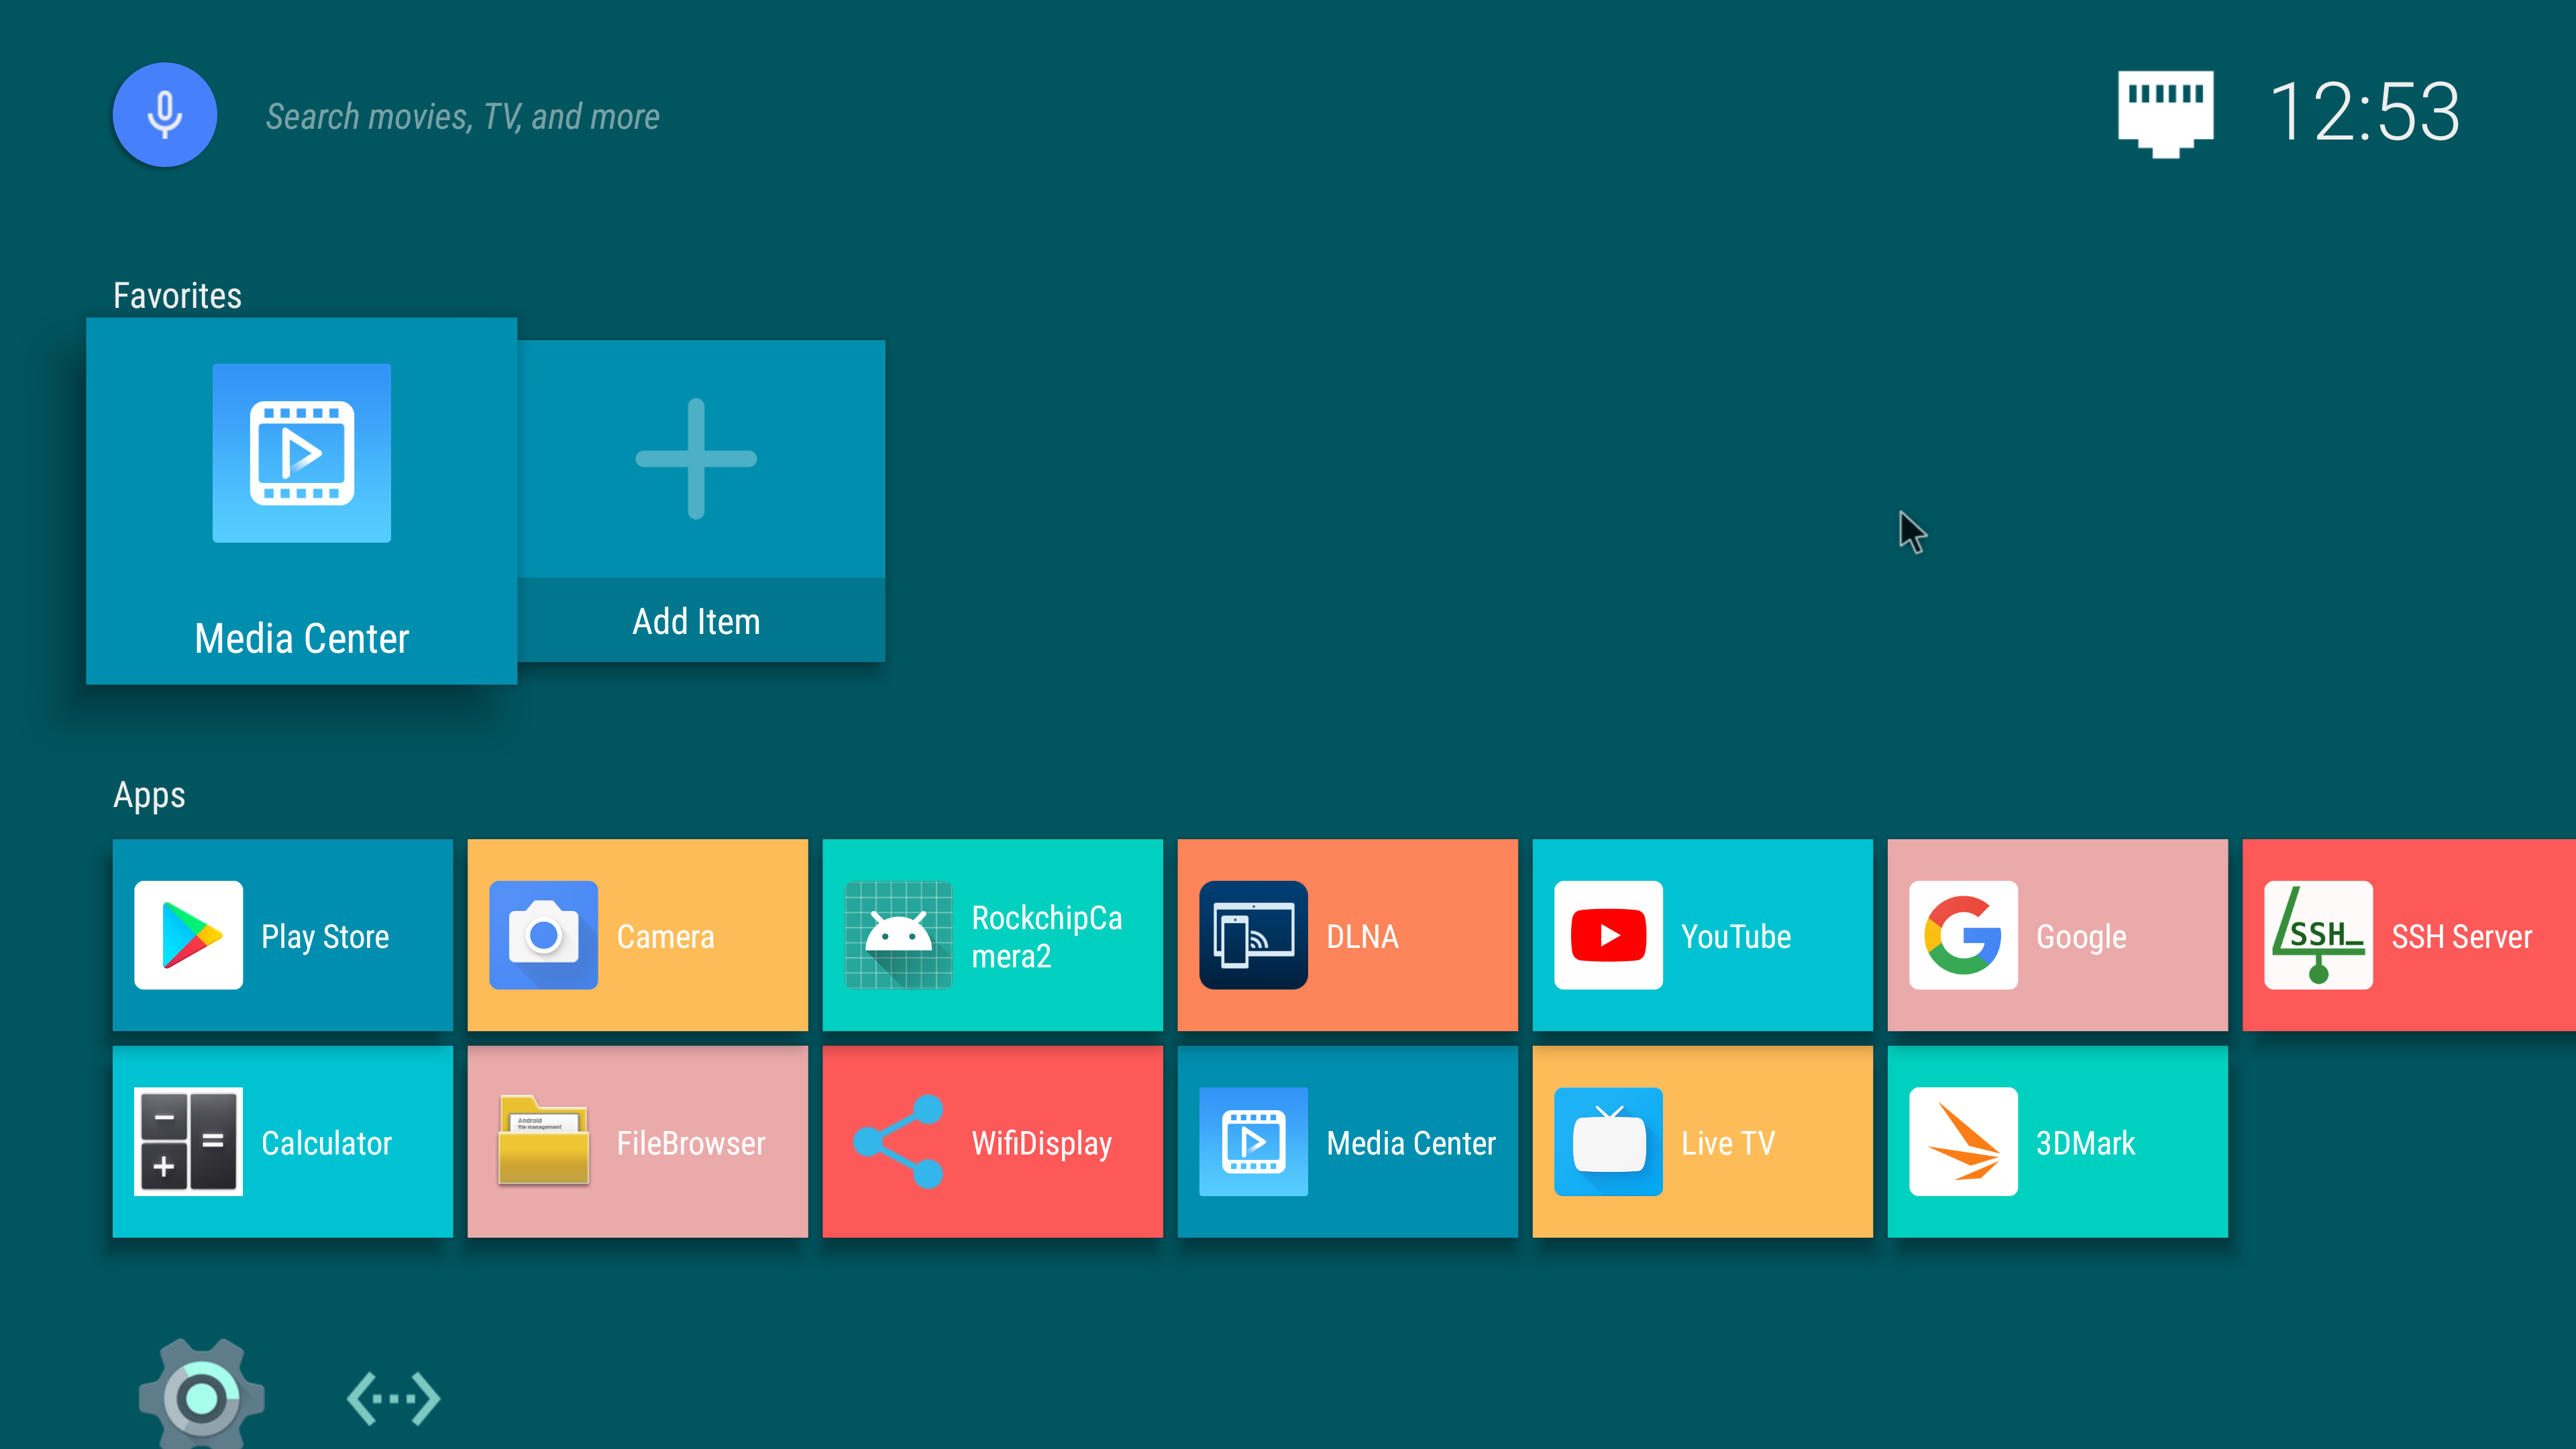Tap the blue microphone voice search icon
The height and width of the screenshot is (1449, 2576).
(x=164, y=115)
